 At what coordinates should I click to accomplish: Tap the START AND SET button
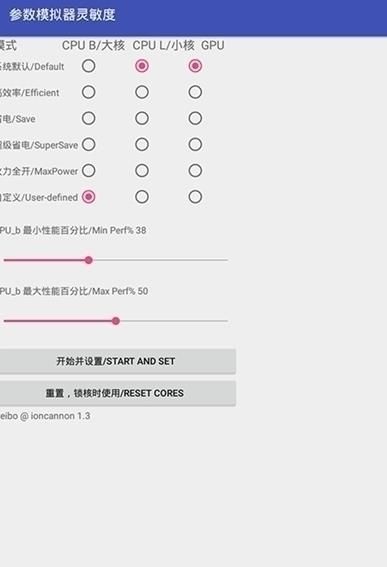116,361
